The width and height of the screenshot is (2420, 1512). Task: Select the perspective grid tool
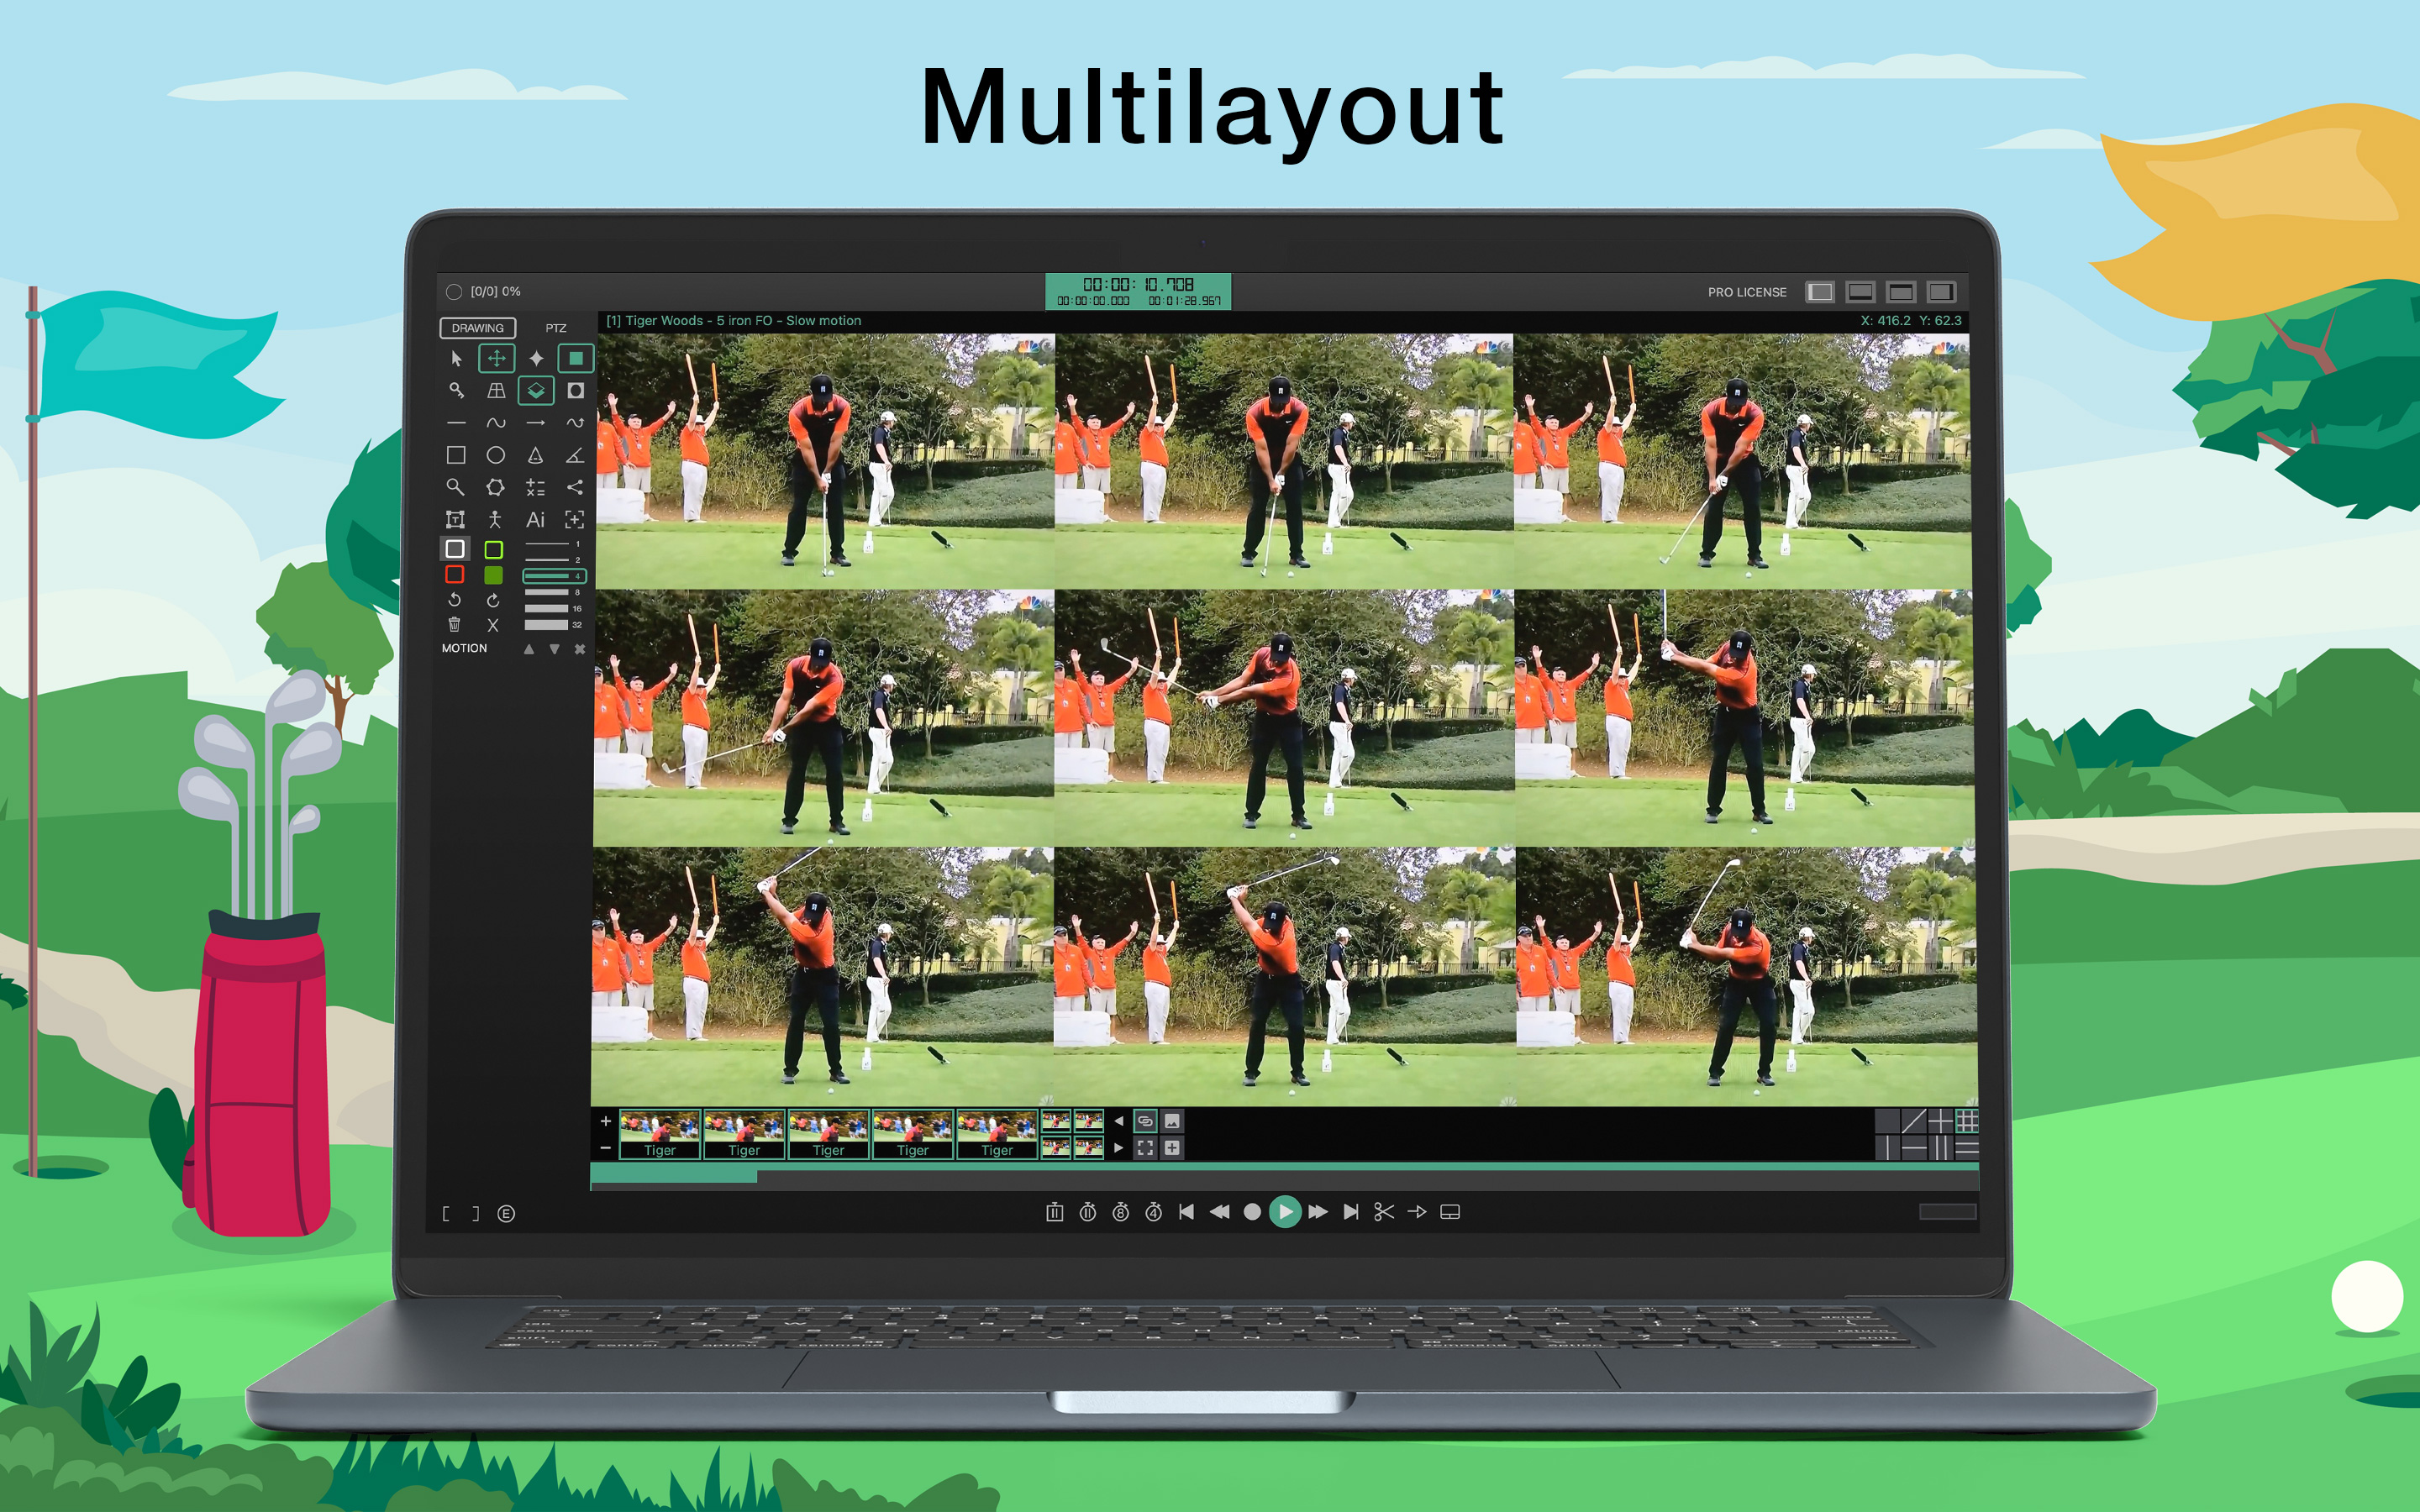click(x=496, y=390)
